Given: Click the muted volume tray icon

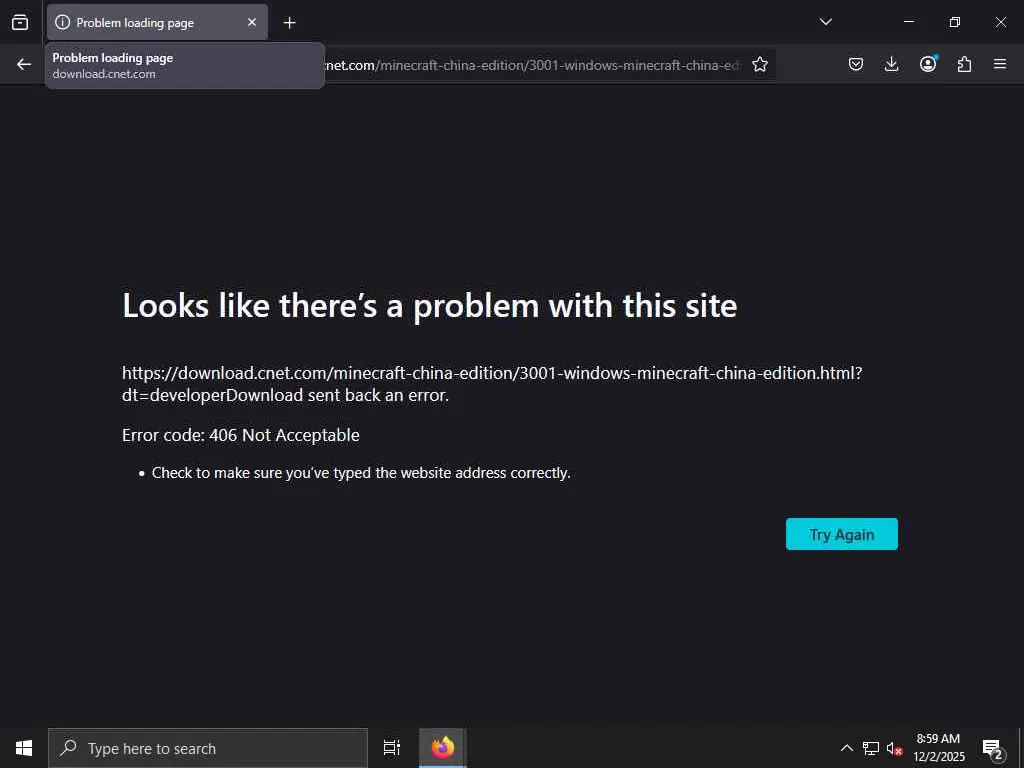Looking at the screenshot, I should click(x=894, y=748).
